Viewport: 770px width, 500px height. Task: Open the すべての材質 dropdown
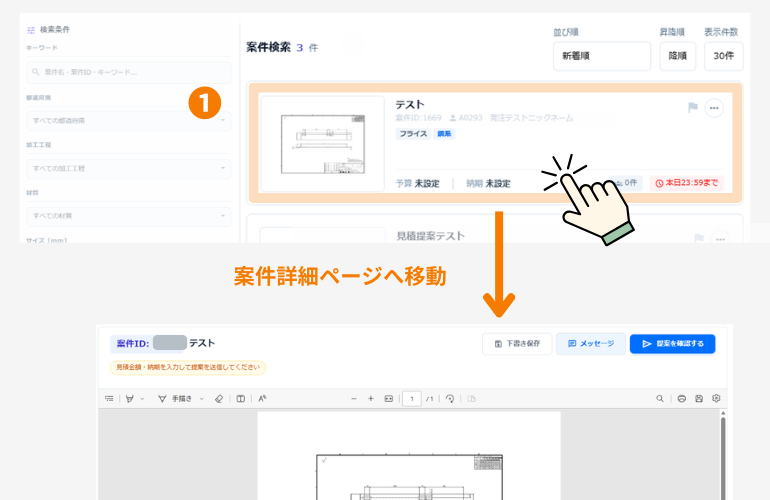[129, 216]
